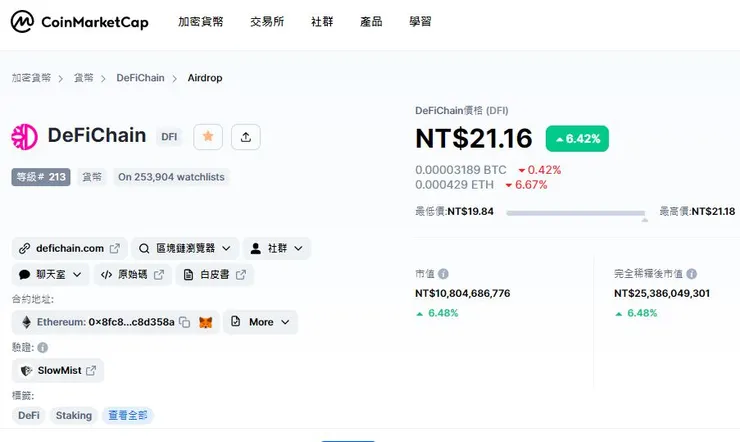Open the 產品 navigation menu
The image size is (740, 442).
(x=371, y=22)
